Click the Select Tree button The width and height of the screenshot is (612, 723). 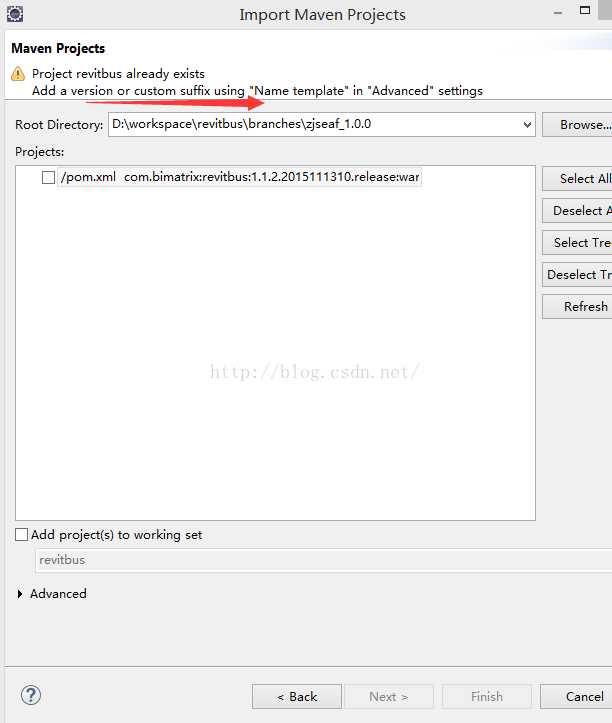click(x=578, y=243)
